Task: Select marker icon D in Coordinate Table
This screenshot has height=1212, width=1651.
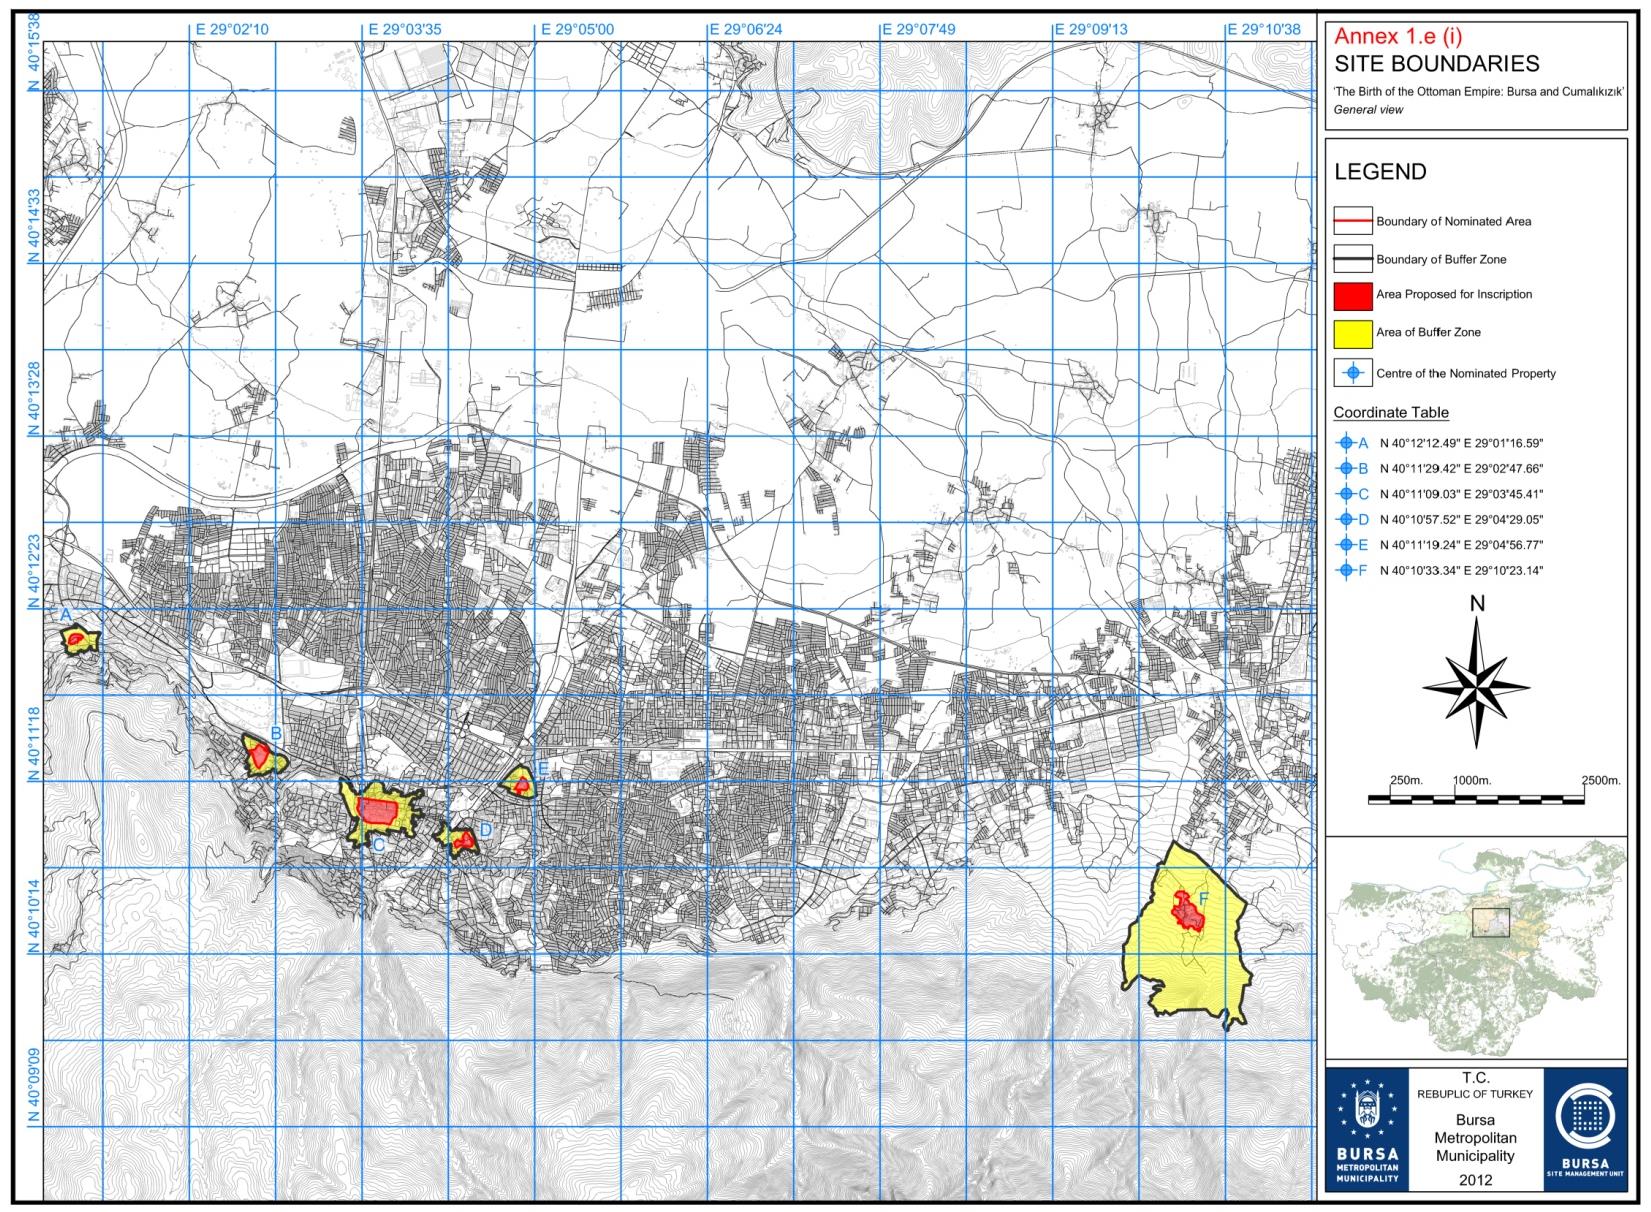Action: (x=1346, y=519)
